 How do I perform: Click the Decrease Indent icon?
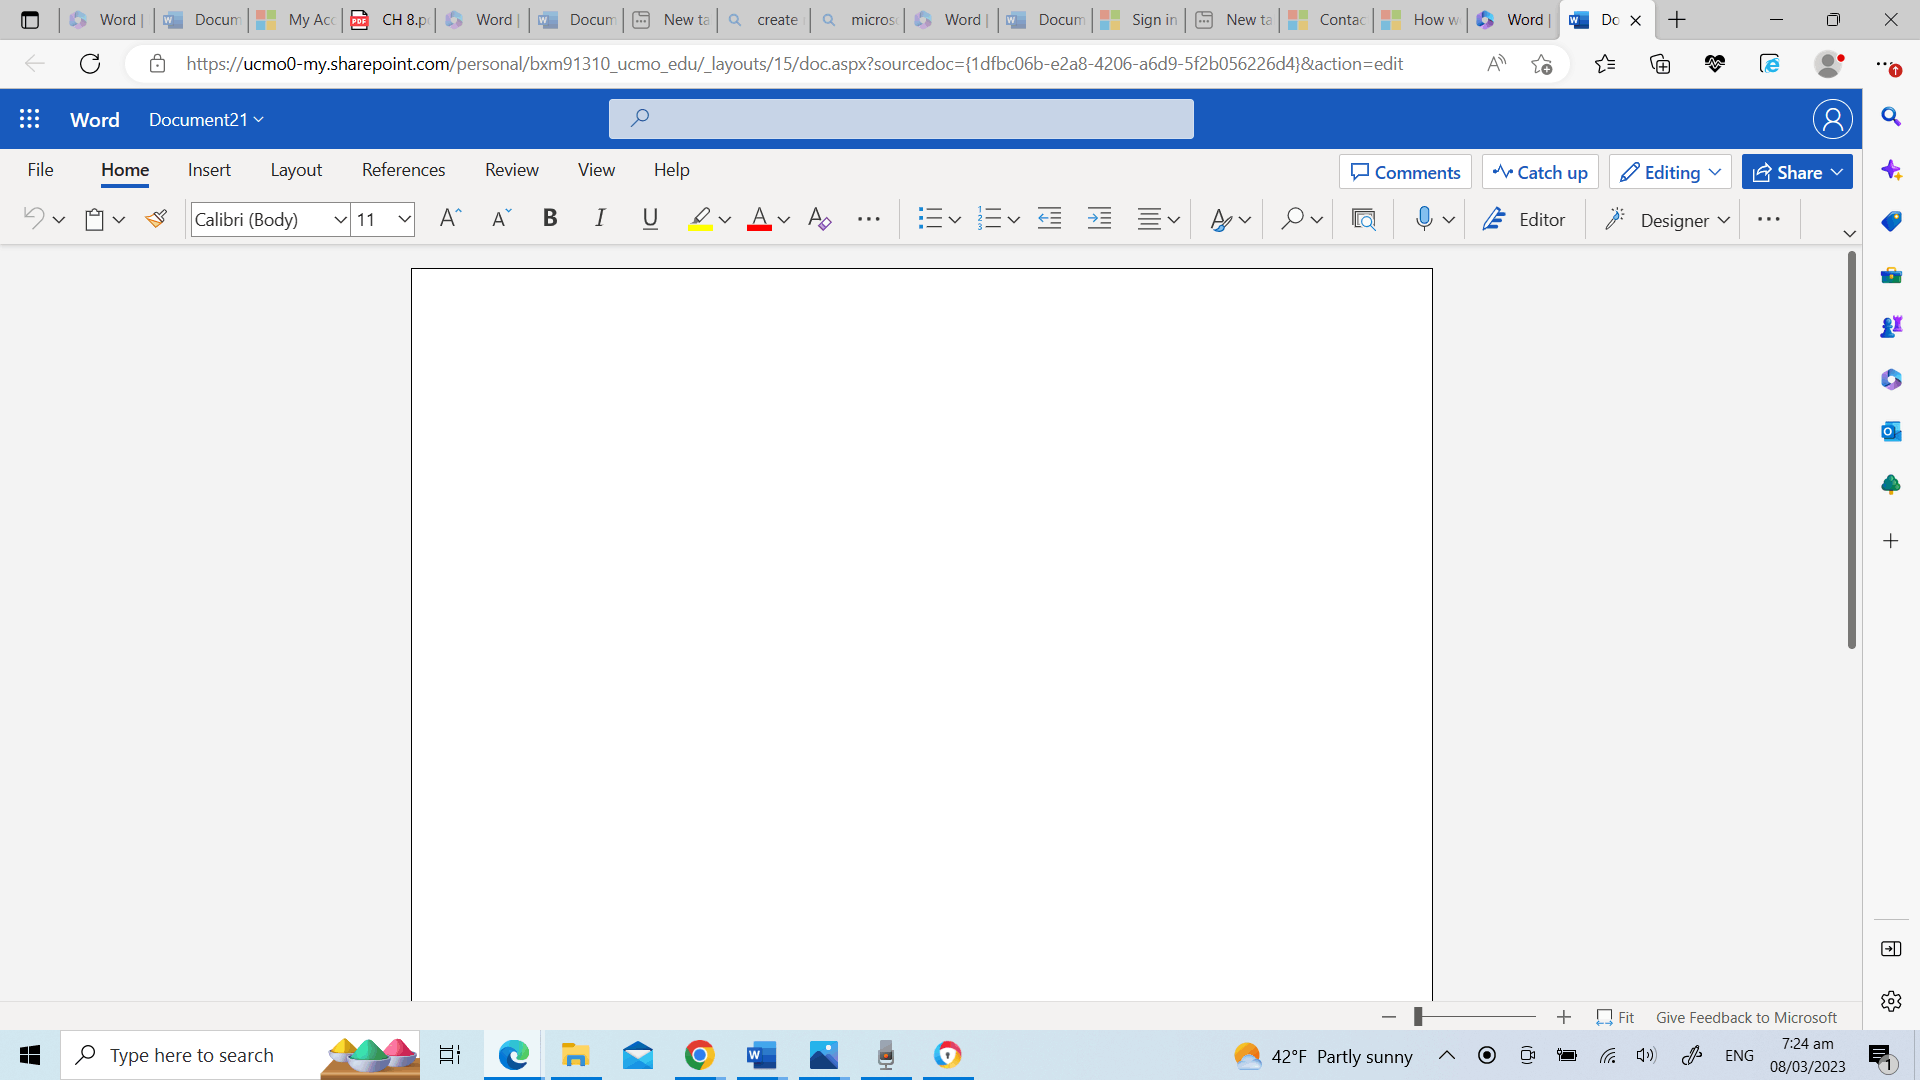click(1049, 219)
